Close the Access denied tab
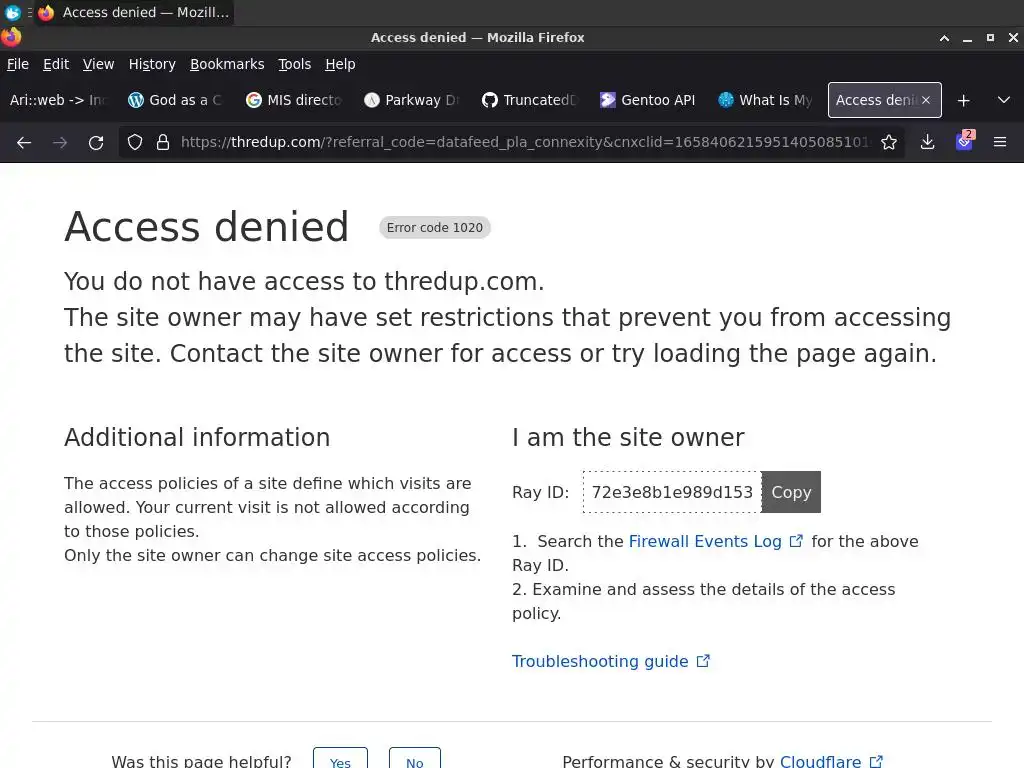The height and width of the screenshot is (768, 1024). tap(926, 101)
